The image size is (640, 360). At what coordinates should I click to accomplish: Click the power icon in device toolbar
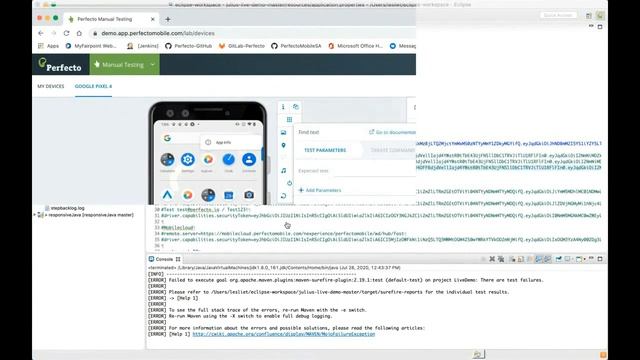(x=289, y=183)
